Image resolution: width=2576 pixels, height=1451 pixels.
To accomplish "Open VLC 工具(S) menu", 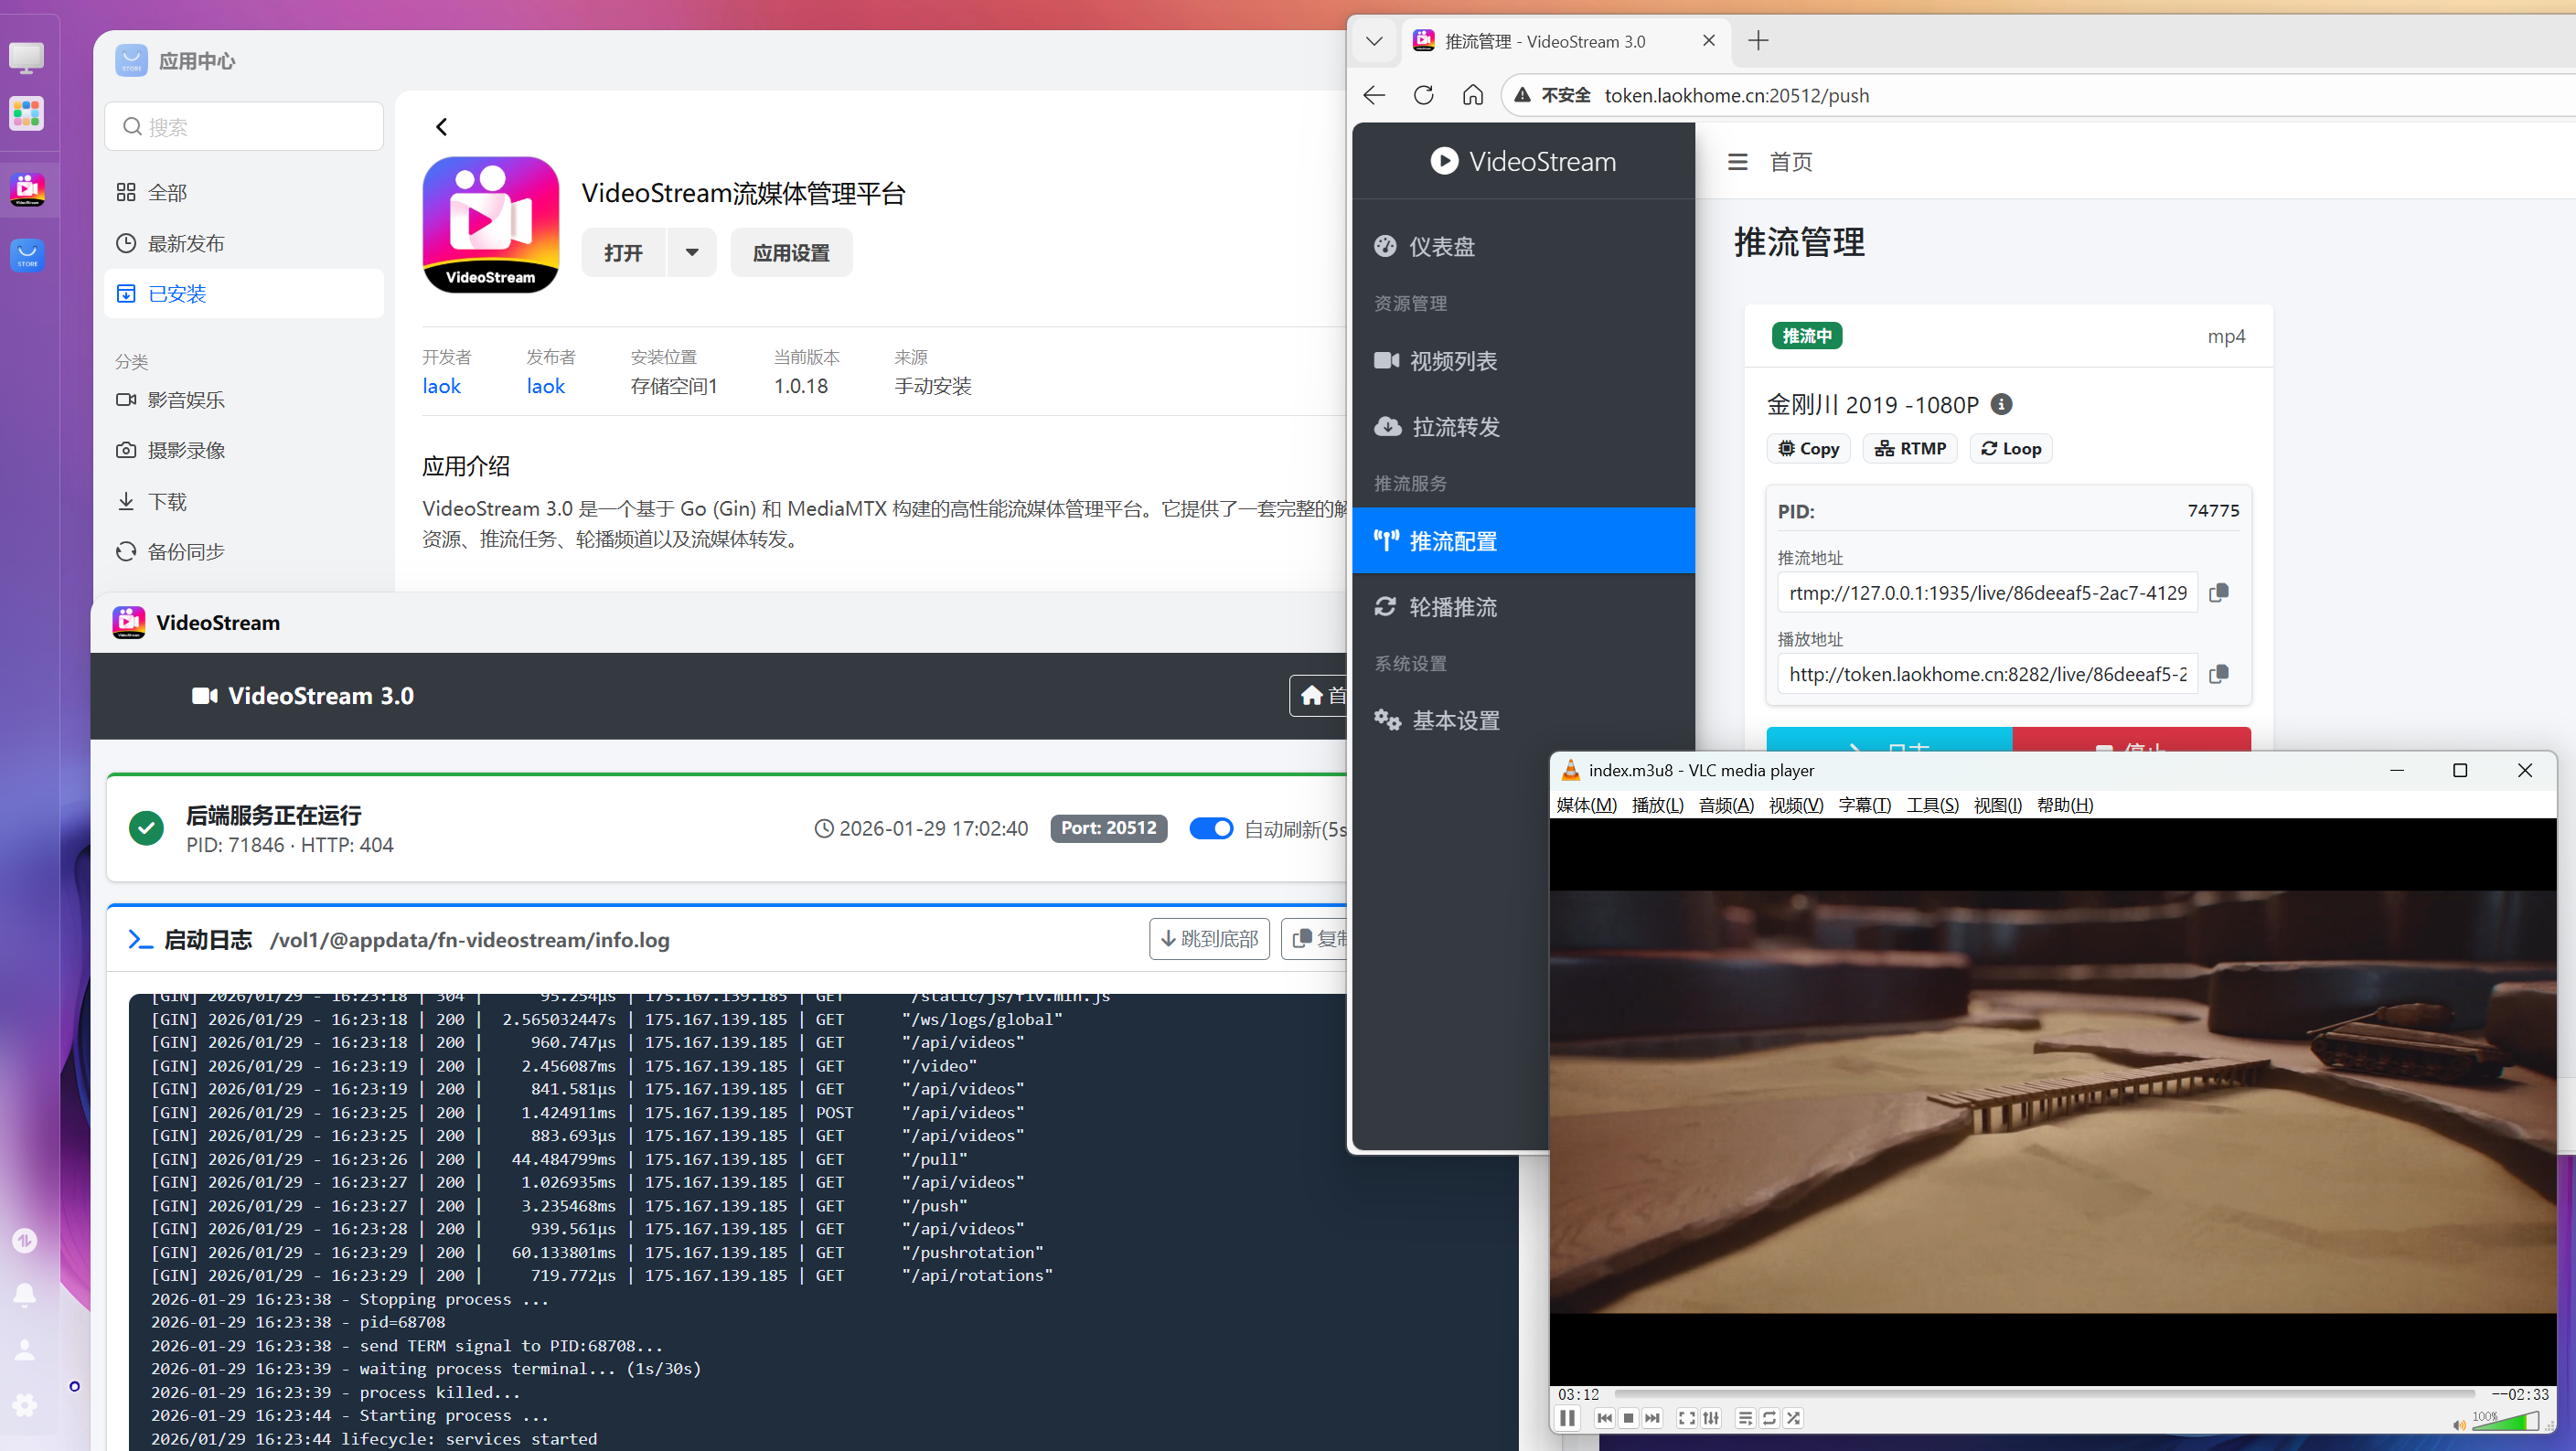I will [x=1931, y=805].
